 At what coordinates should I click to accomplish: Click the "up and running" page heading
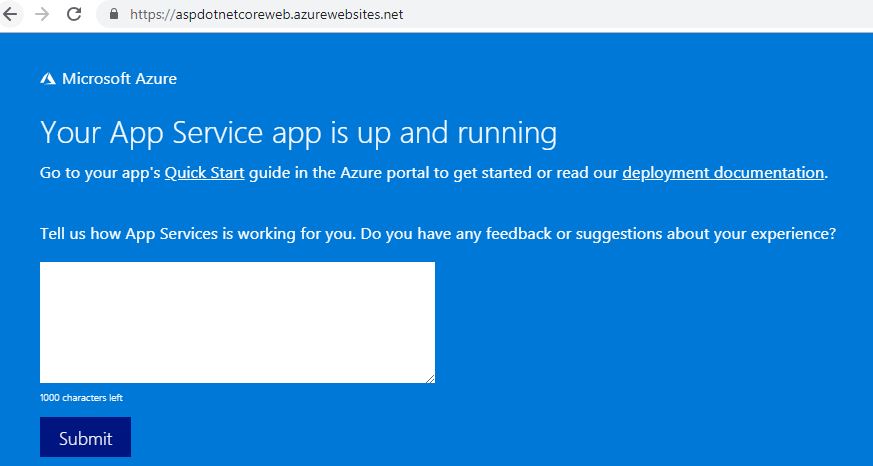click(x=298, y=134)
